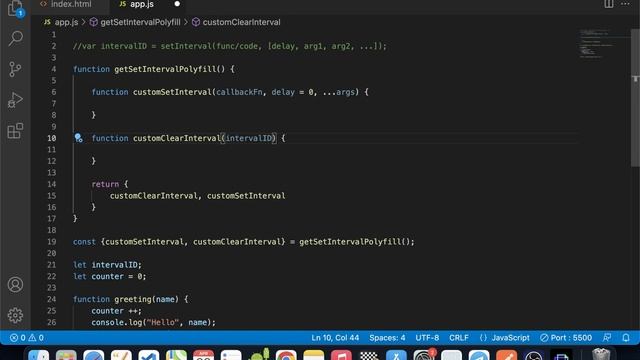Open the Source Control view
640x360 pixels.
pyautogui.click(x=15, y=69)
